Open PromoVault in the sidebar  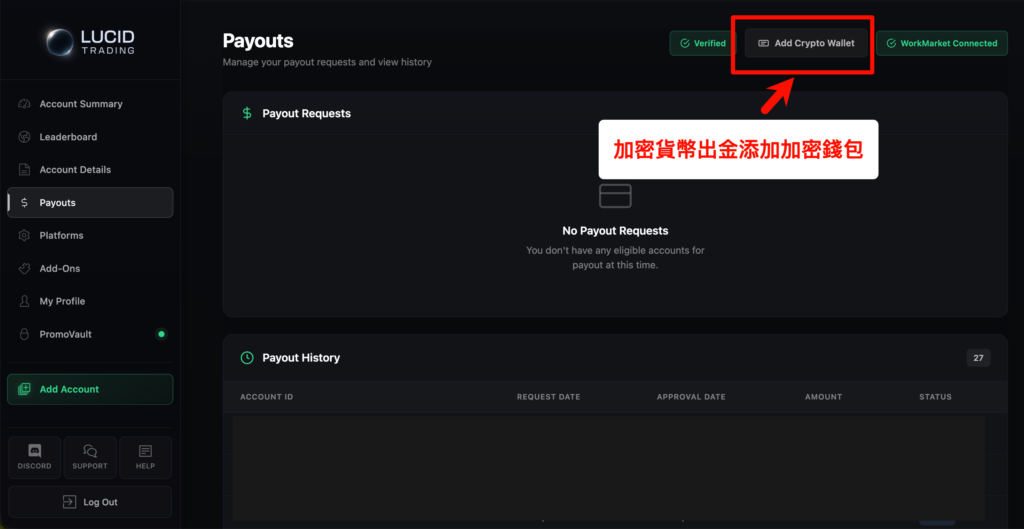coord(65,334)
